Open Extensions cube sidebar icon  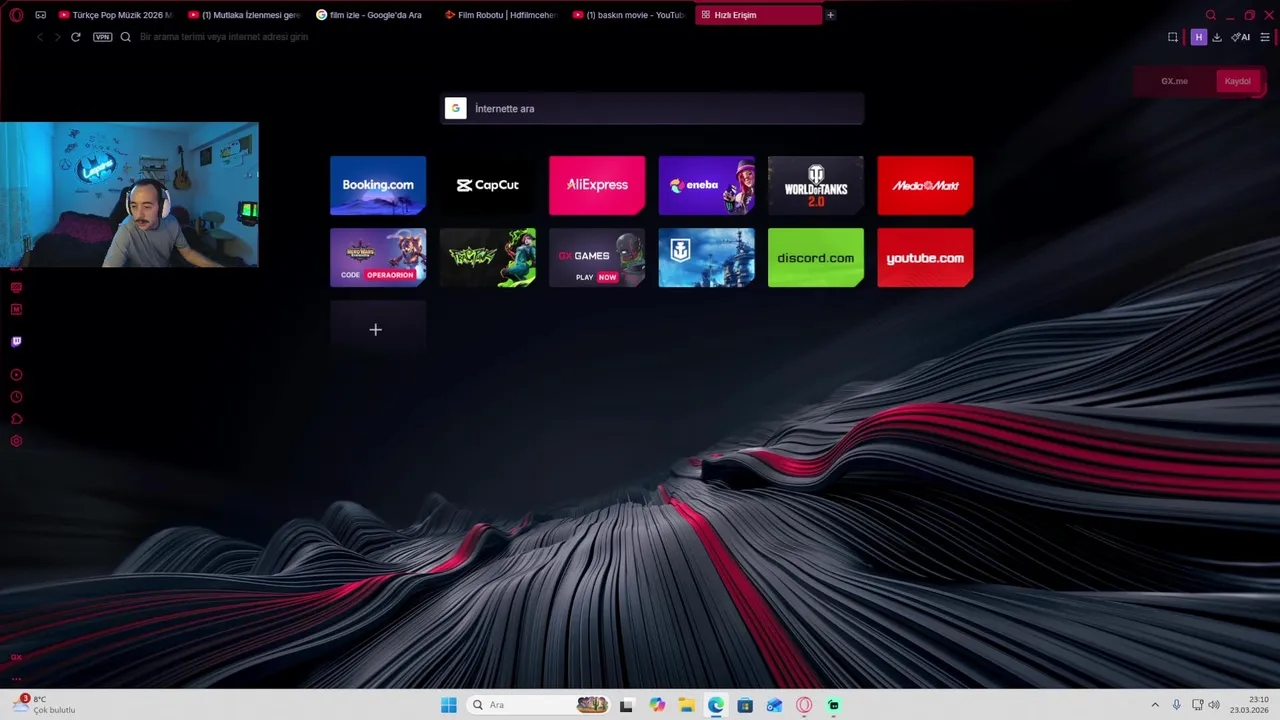16,419
